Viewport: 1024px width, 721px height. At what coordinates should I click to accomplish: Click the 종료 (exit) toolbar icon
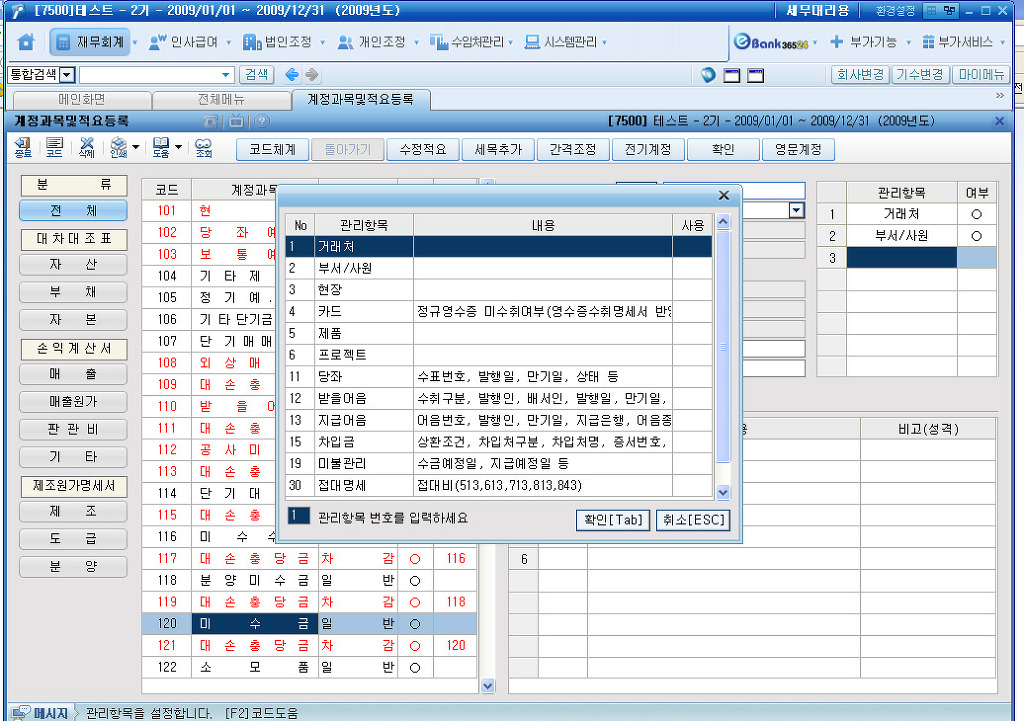[x=22, y=148]
